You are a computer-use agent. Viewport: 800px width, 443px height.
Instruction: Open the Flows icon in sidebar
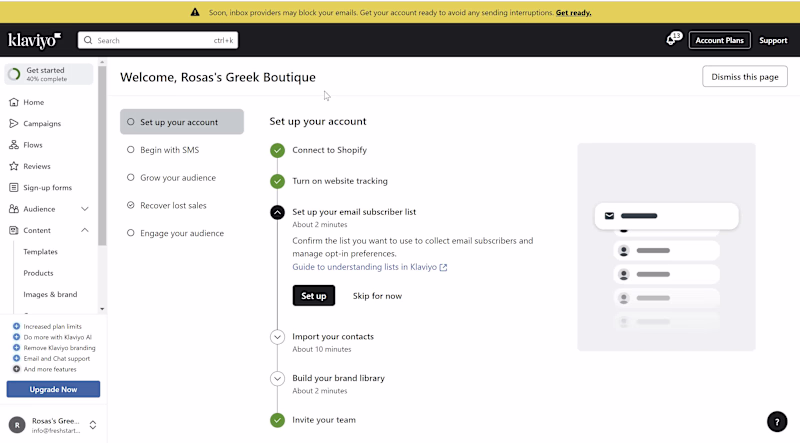pos(14,145)
